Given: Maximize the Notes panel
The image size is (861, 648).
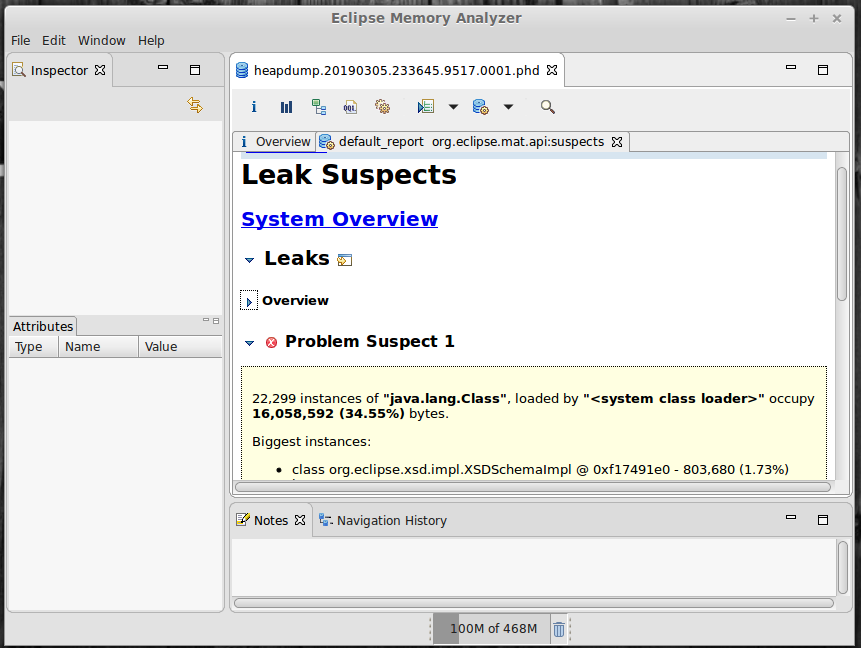Looking at the screenshot, I should coord(823,519).
